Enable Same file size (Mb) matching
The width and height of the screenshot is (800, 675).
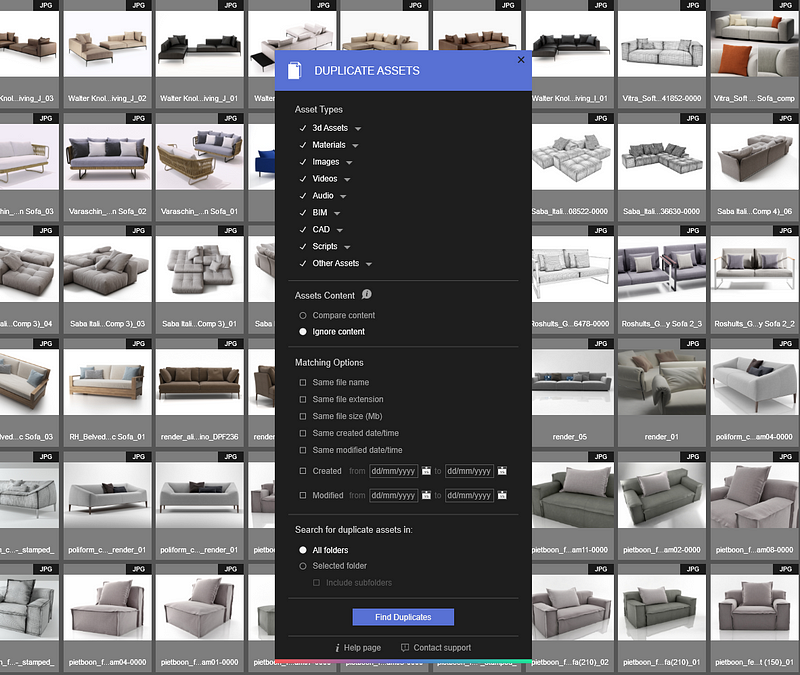(303, 416)
